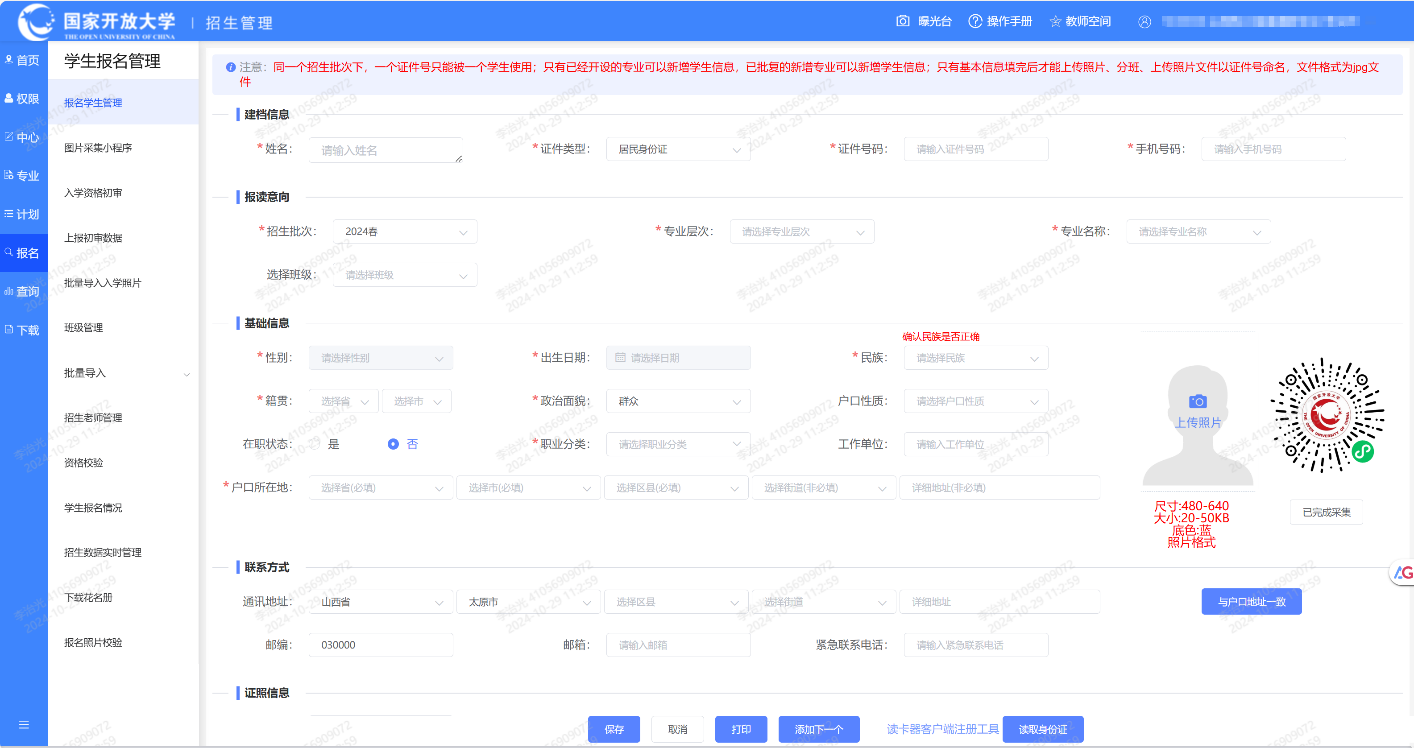The image size is (1414, 748).
Task: Click the 读取身份证 button
Action: pyautogui.click(x=1043, y=730)
